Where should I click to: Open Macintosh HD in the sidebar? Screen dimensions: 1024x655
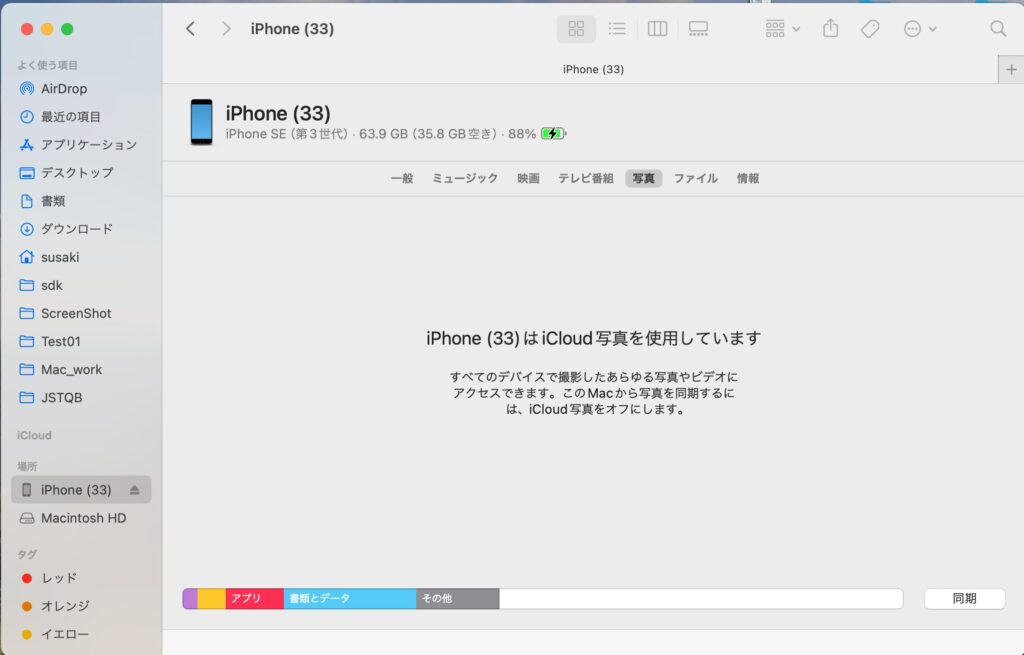tap(81, 518)
